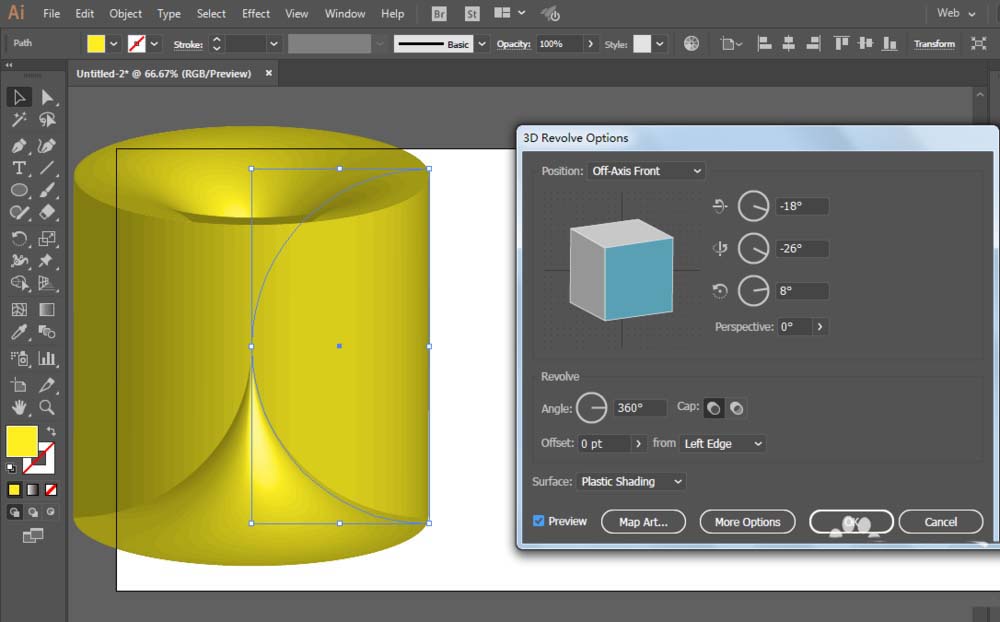Select the Rotate tool

click(19, 239)
